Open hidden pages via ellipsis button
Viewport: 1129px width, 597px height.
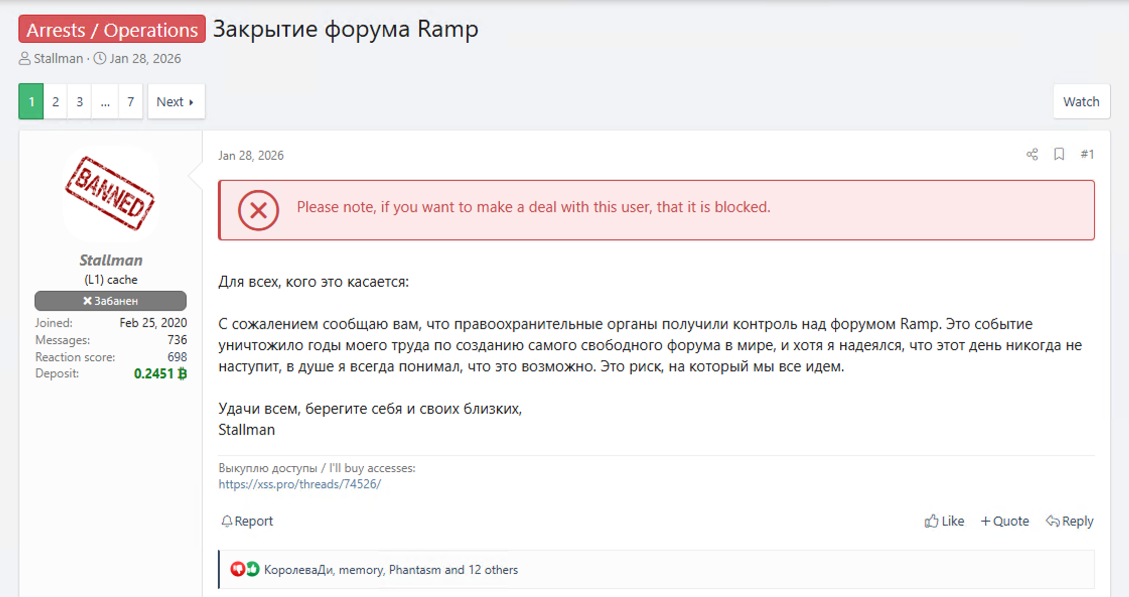coord(105,101)
